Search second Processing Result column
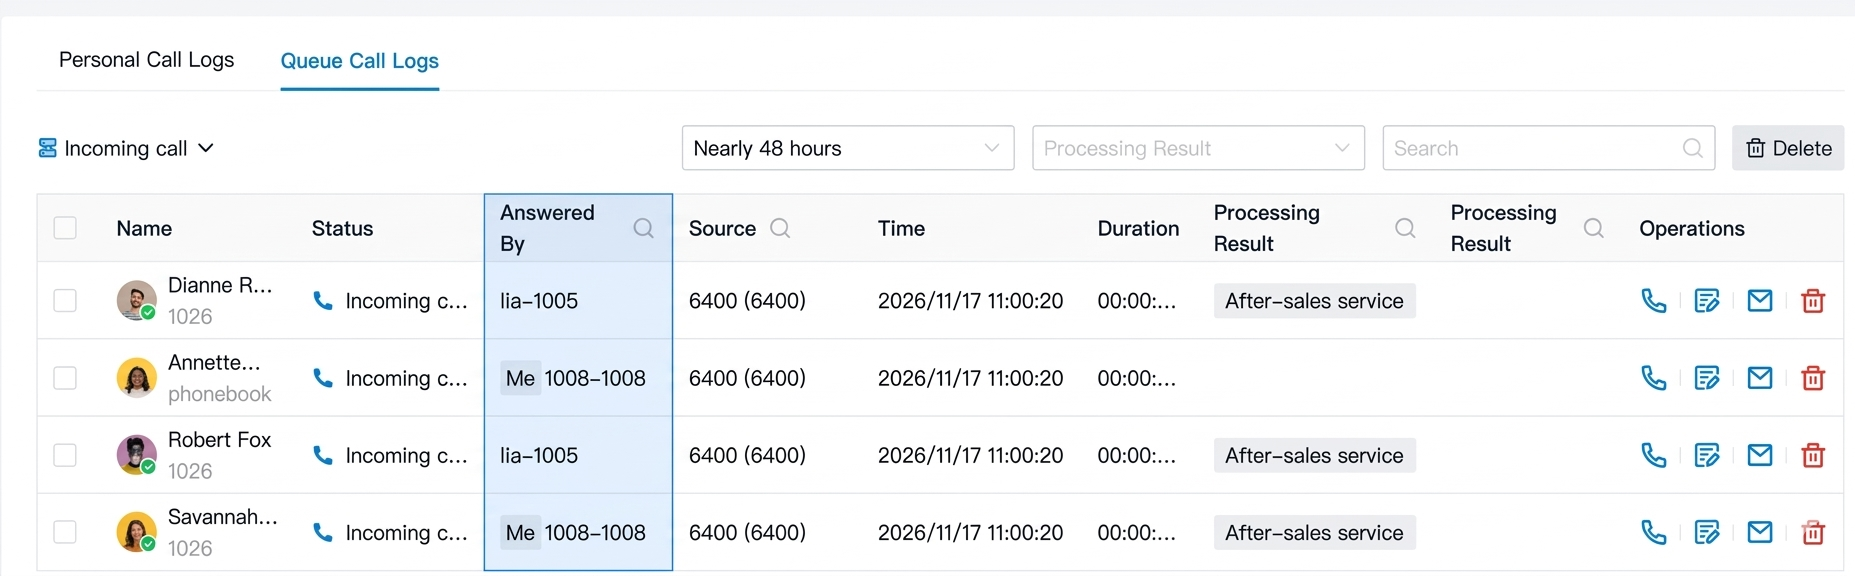1855x576 pixels. pyautogui.click(x=1594, y=228)
